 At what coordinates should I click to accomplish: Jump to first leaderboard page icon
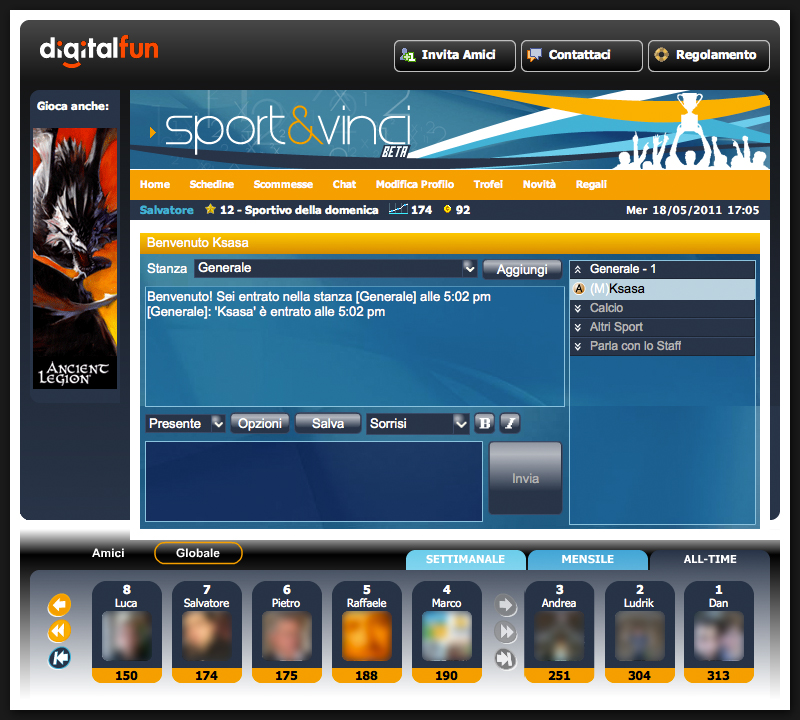59,658
